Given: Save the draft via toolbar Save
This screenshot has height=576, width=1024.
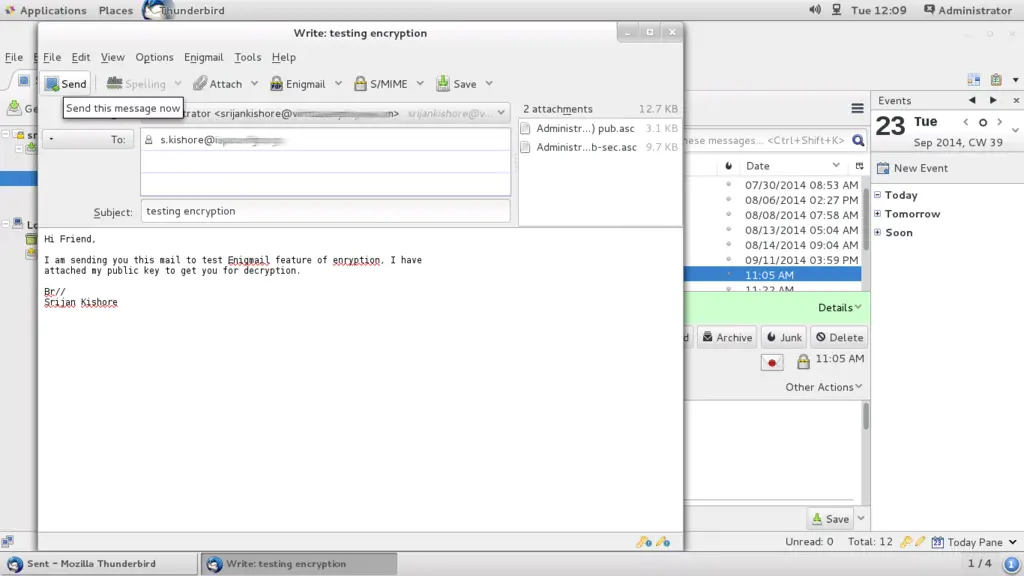Looking at the screenshot, I should [456, 84].
